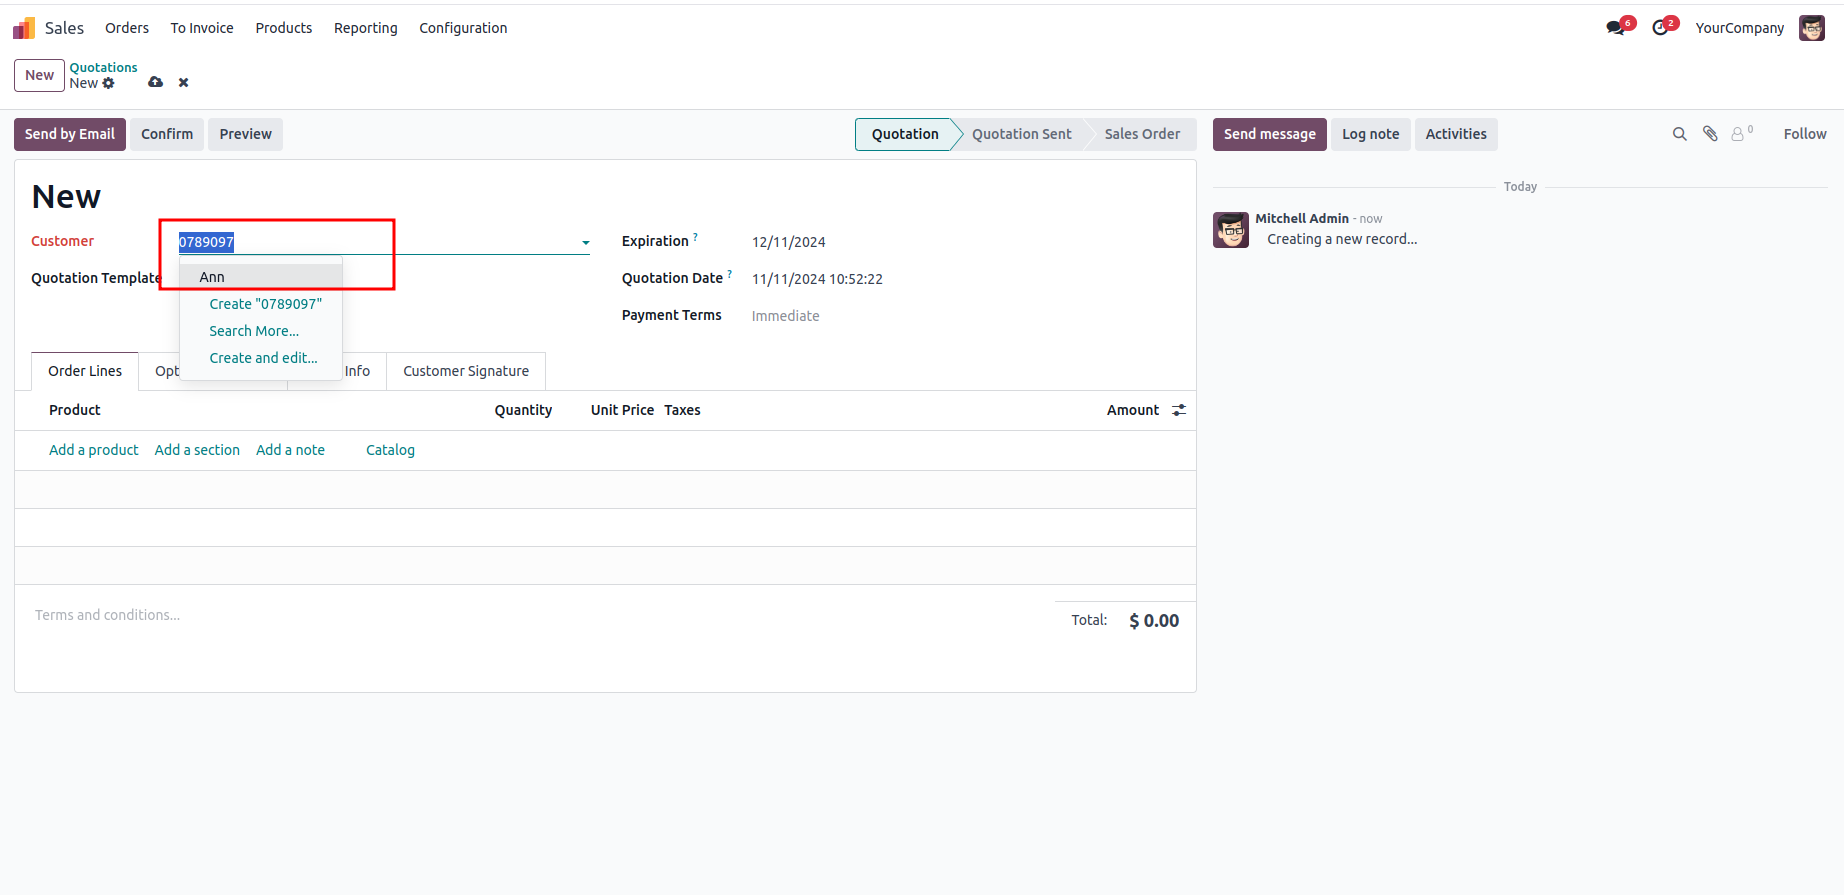
Task: Open the YourCompany company switcher
Action: 1739,28
